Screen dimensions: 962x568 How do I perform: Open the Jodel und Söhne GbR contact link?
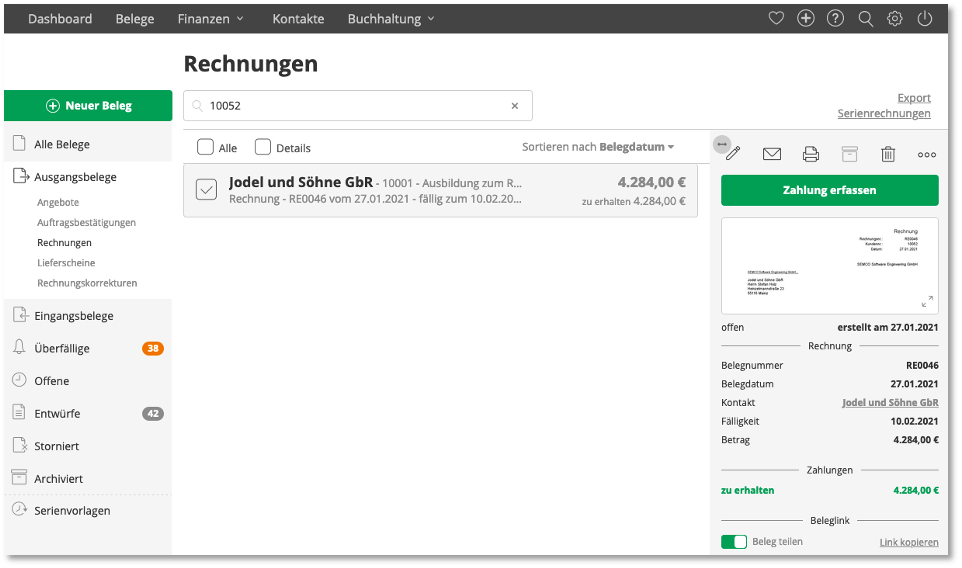tap(890, 402)
